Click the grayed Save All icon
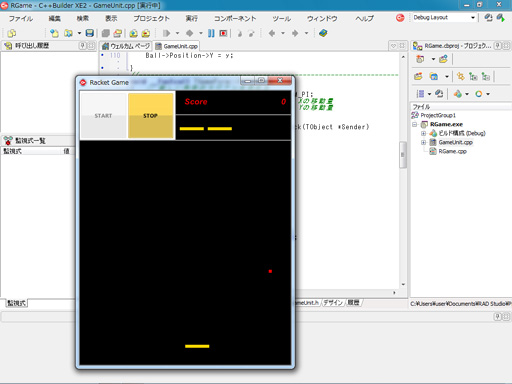The width and height of the screenshot is (512, 384). [x=106, y=33]
